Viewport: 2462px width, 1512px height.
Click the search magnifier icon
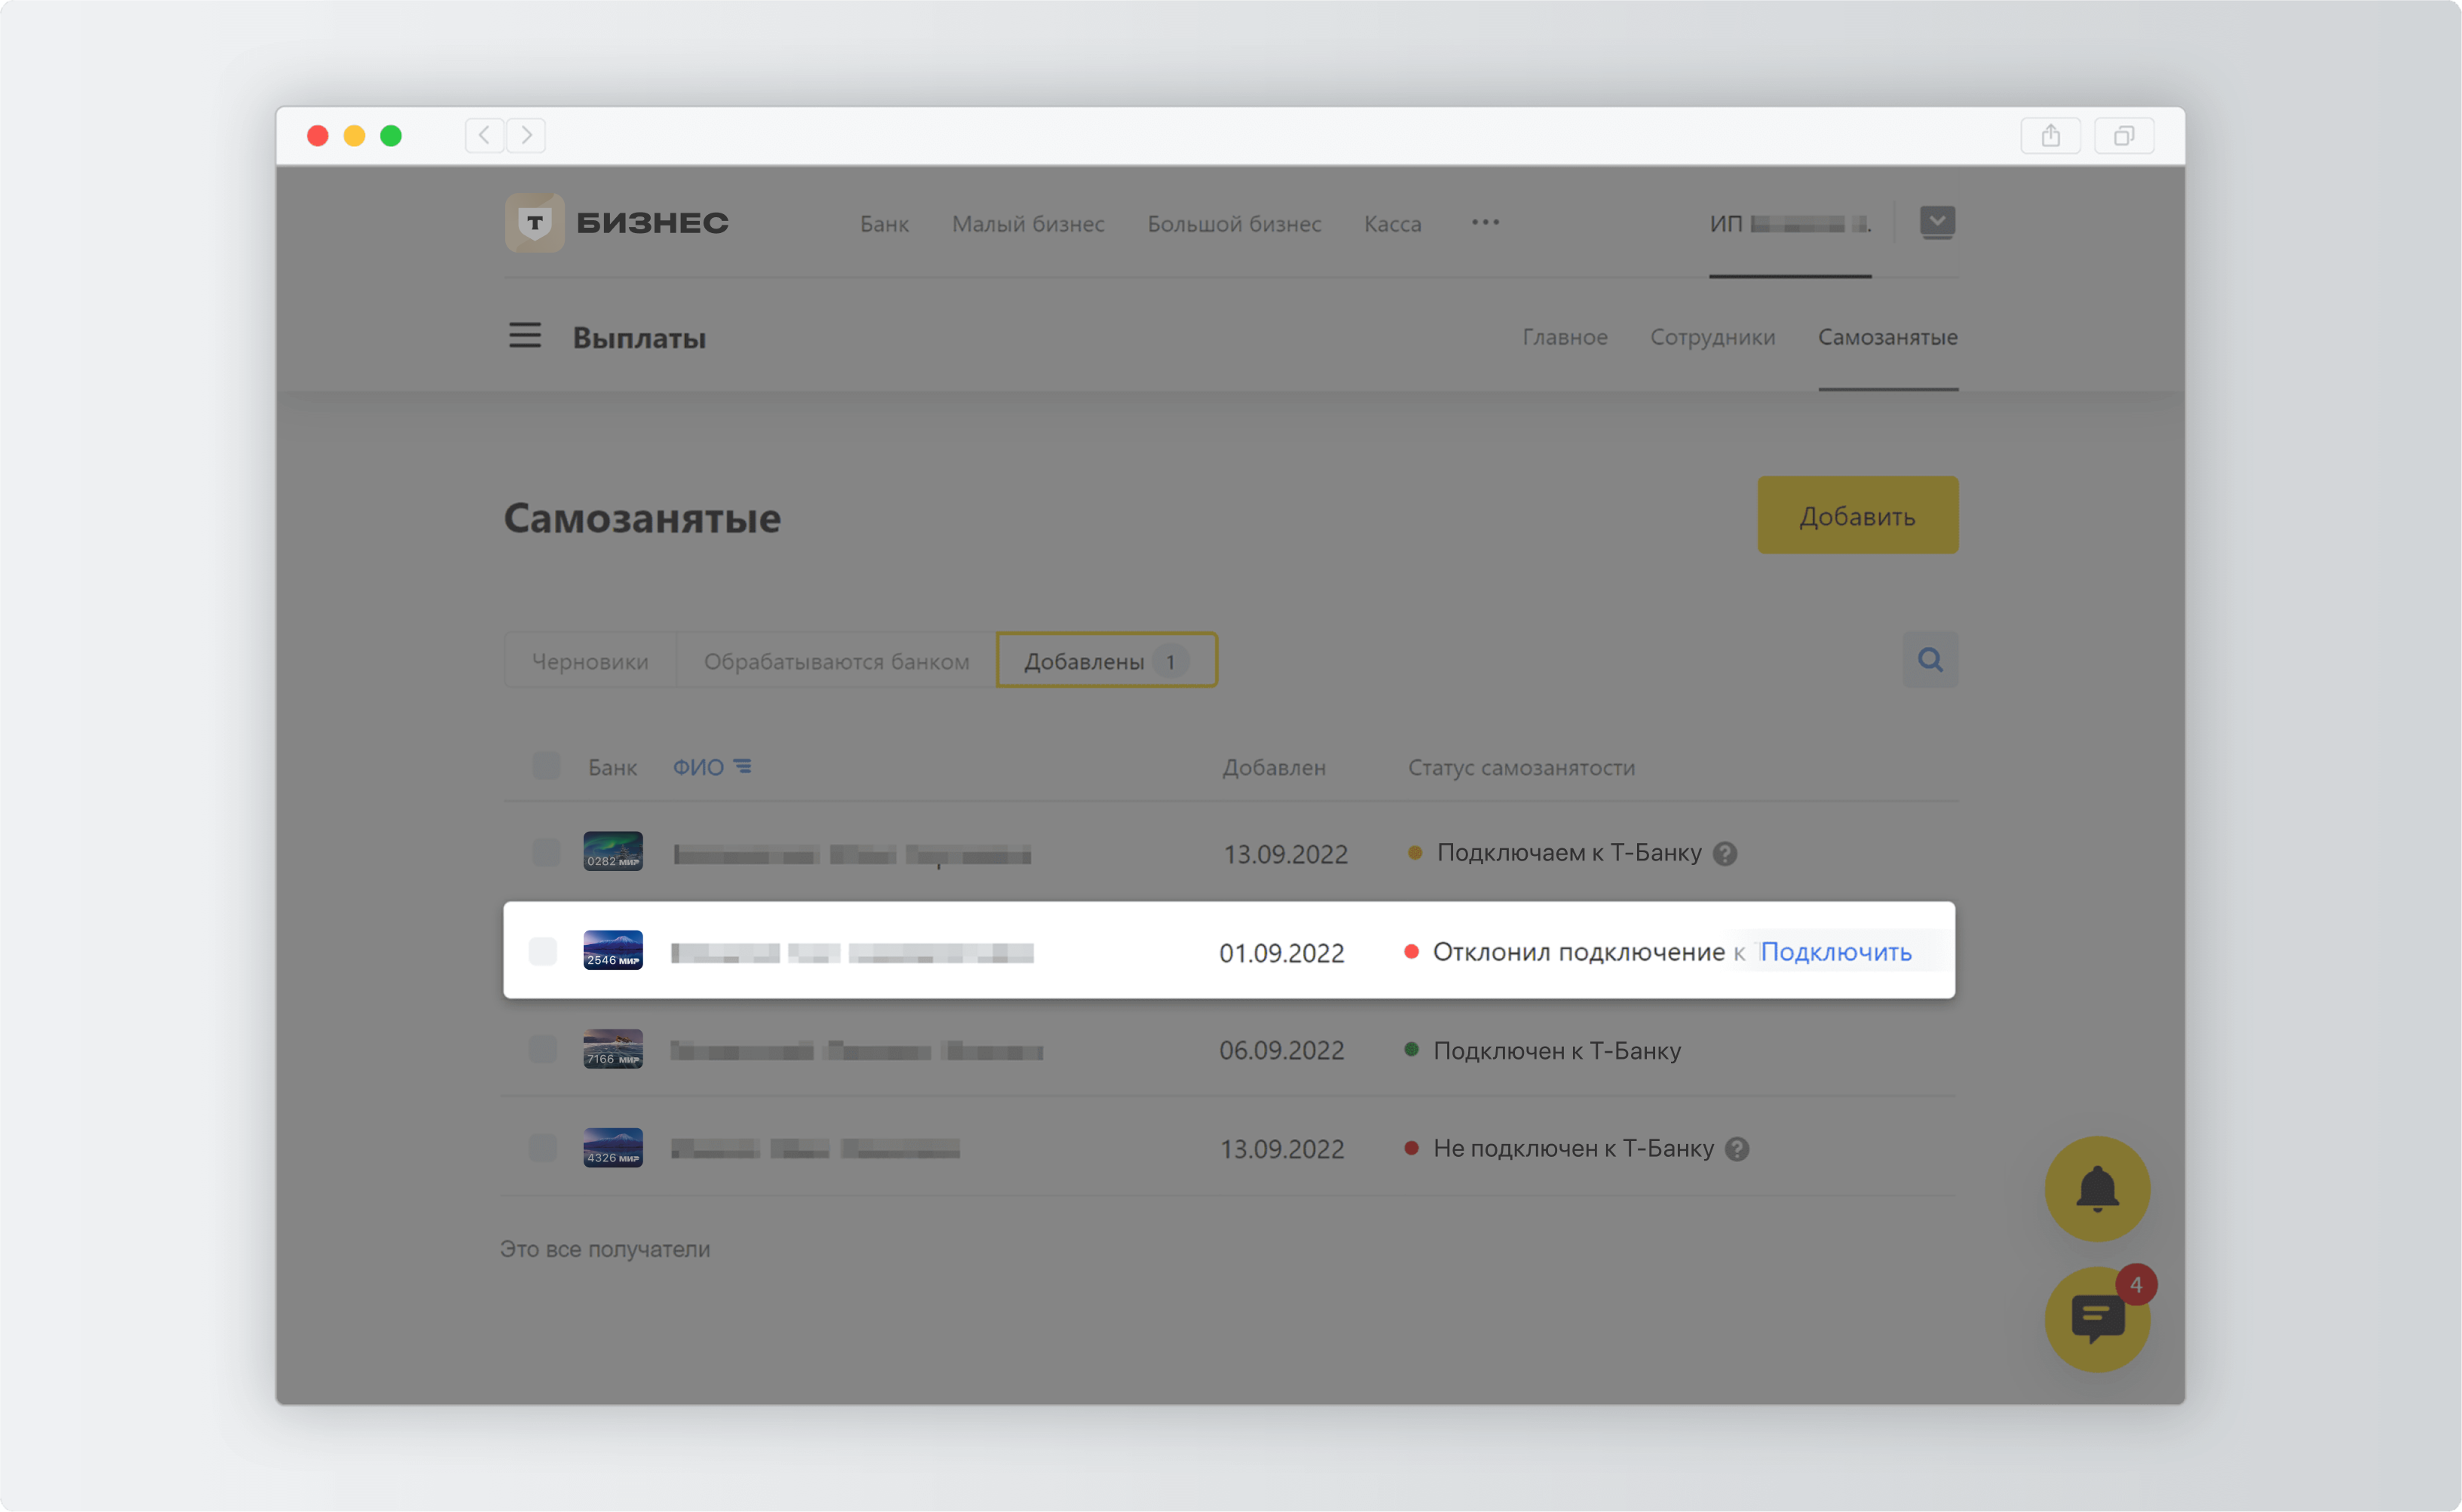click(1930, 660)
